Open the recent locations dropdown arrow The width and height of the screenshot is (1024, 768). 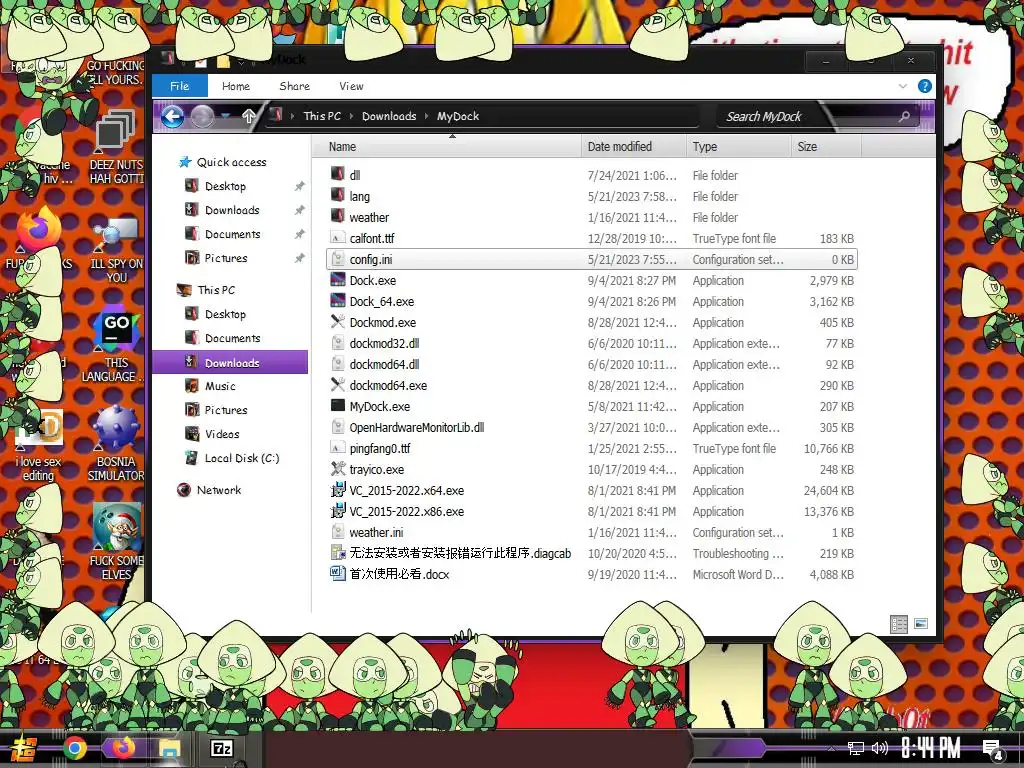point(226,116)
